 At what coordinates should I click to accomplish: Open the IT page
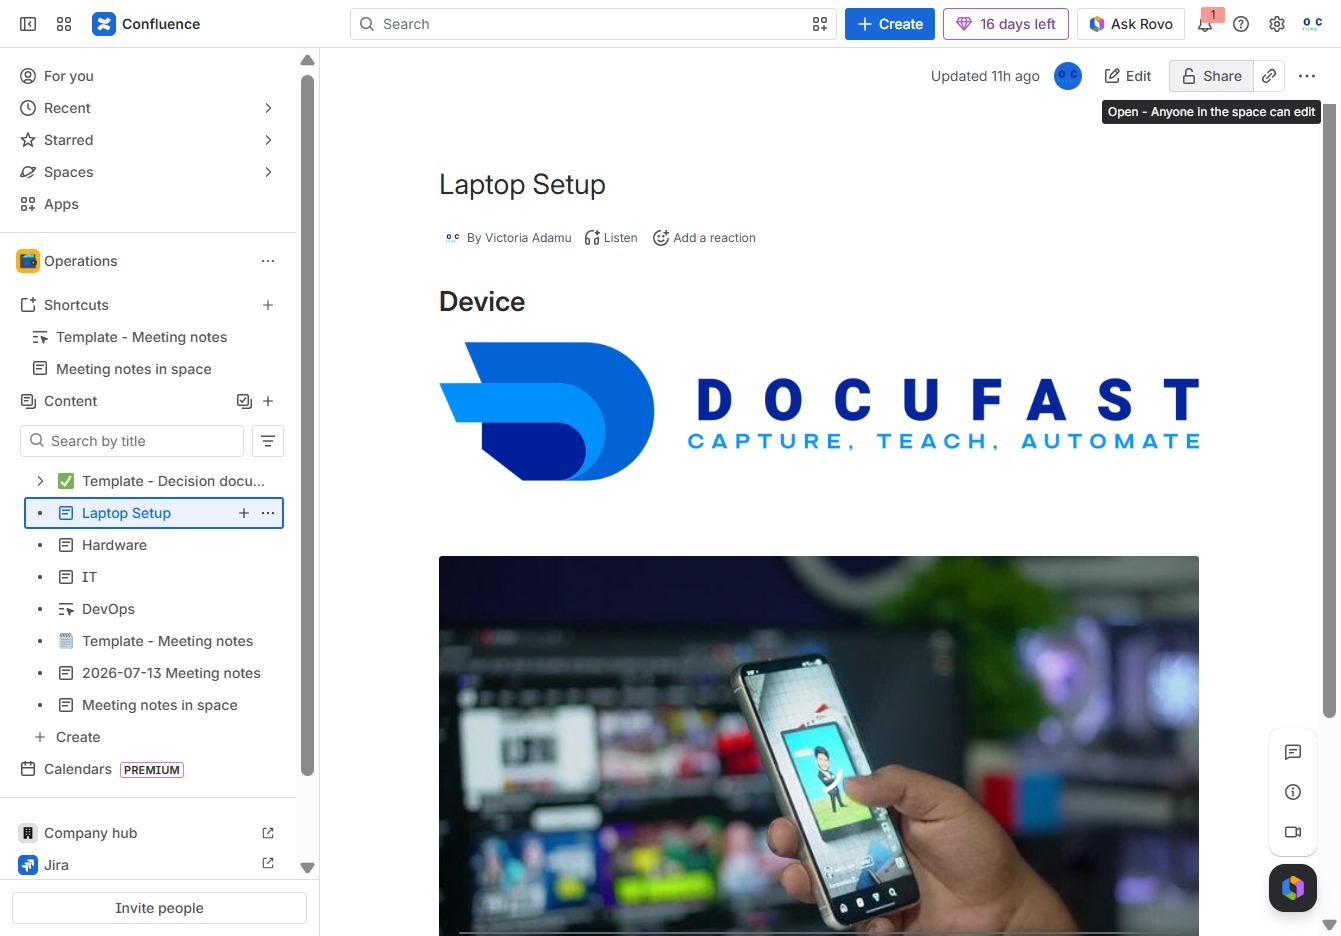89,577
